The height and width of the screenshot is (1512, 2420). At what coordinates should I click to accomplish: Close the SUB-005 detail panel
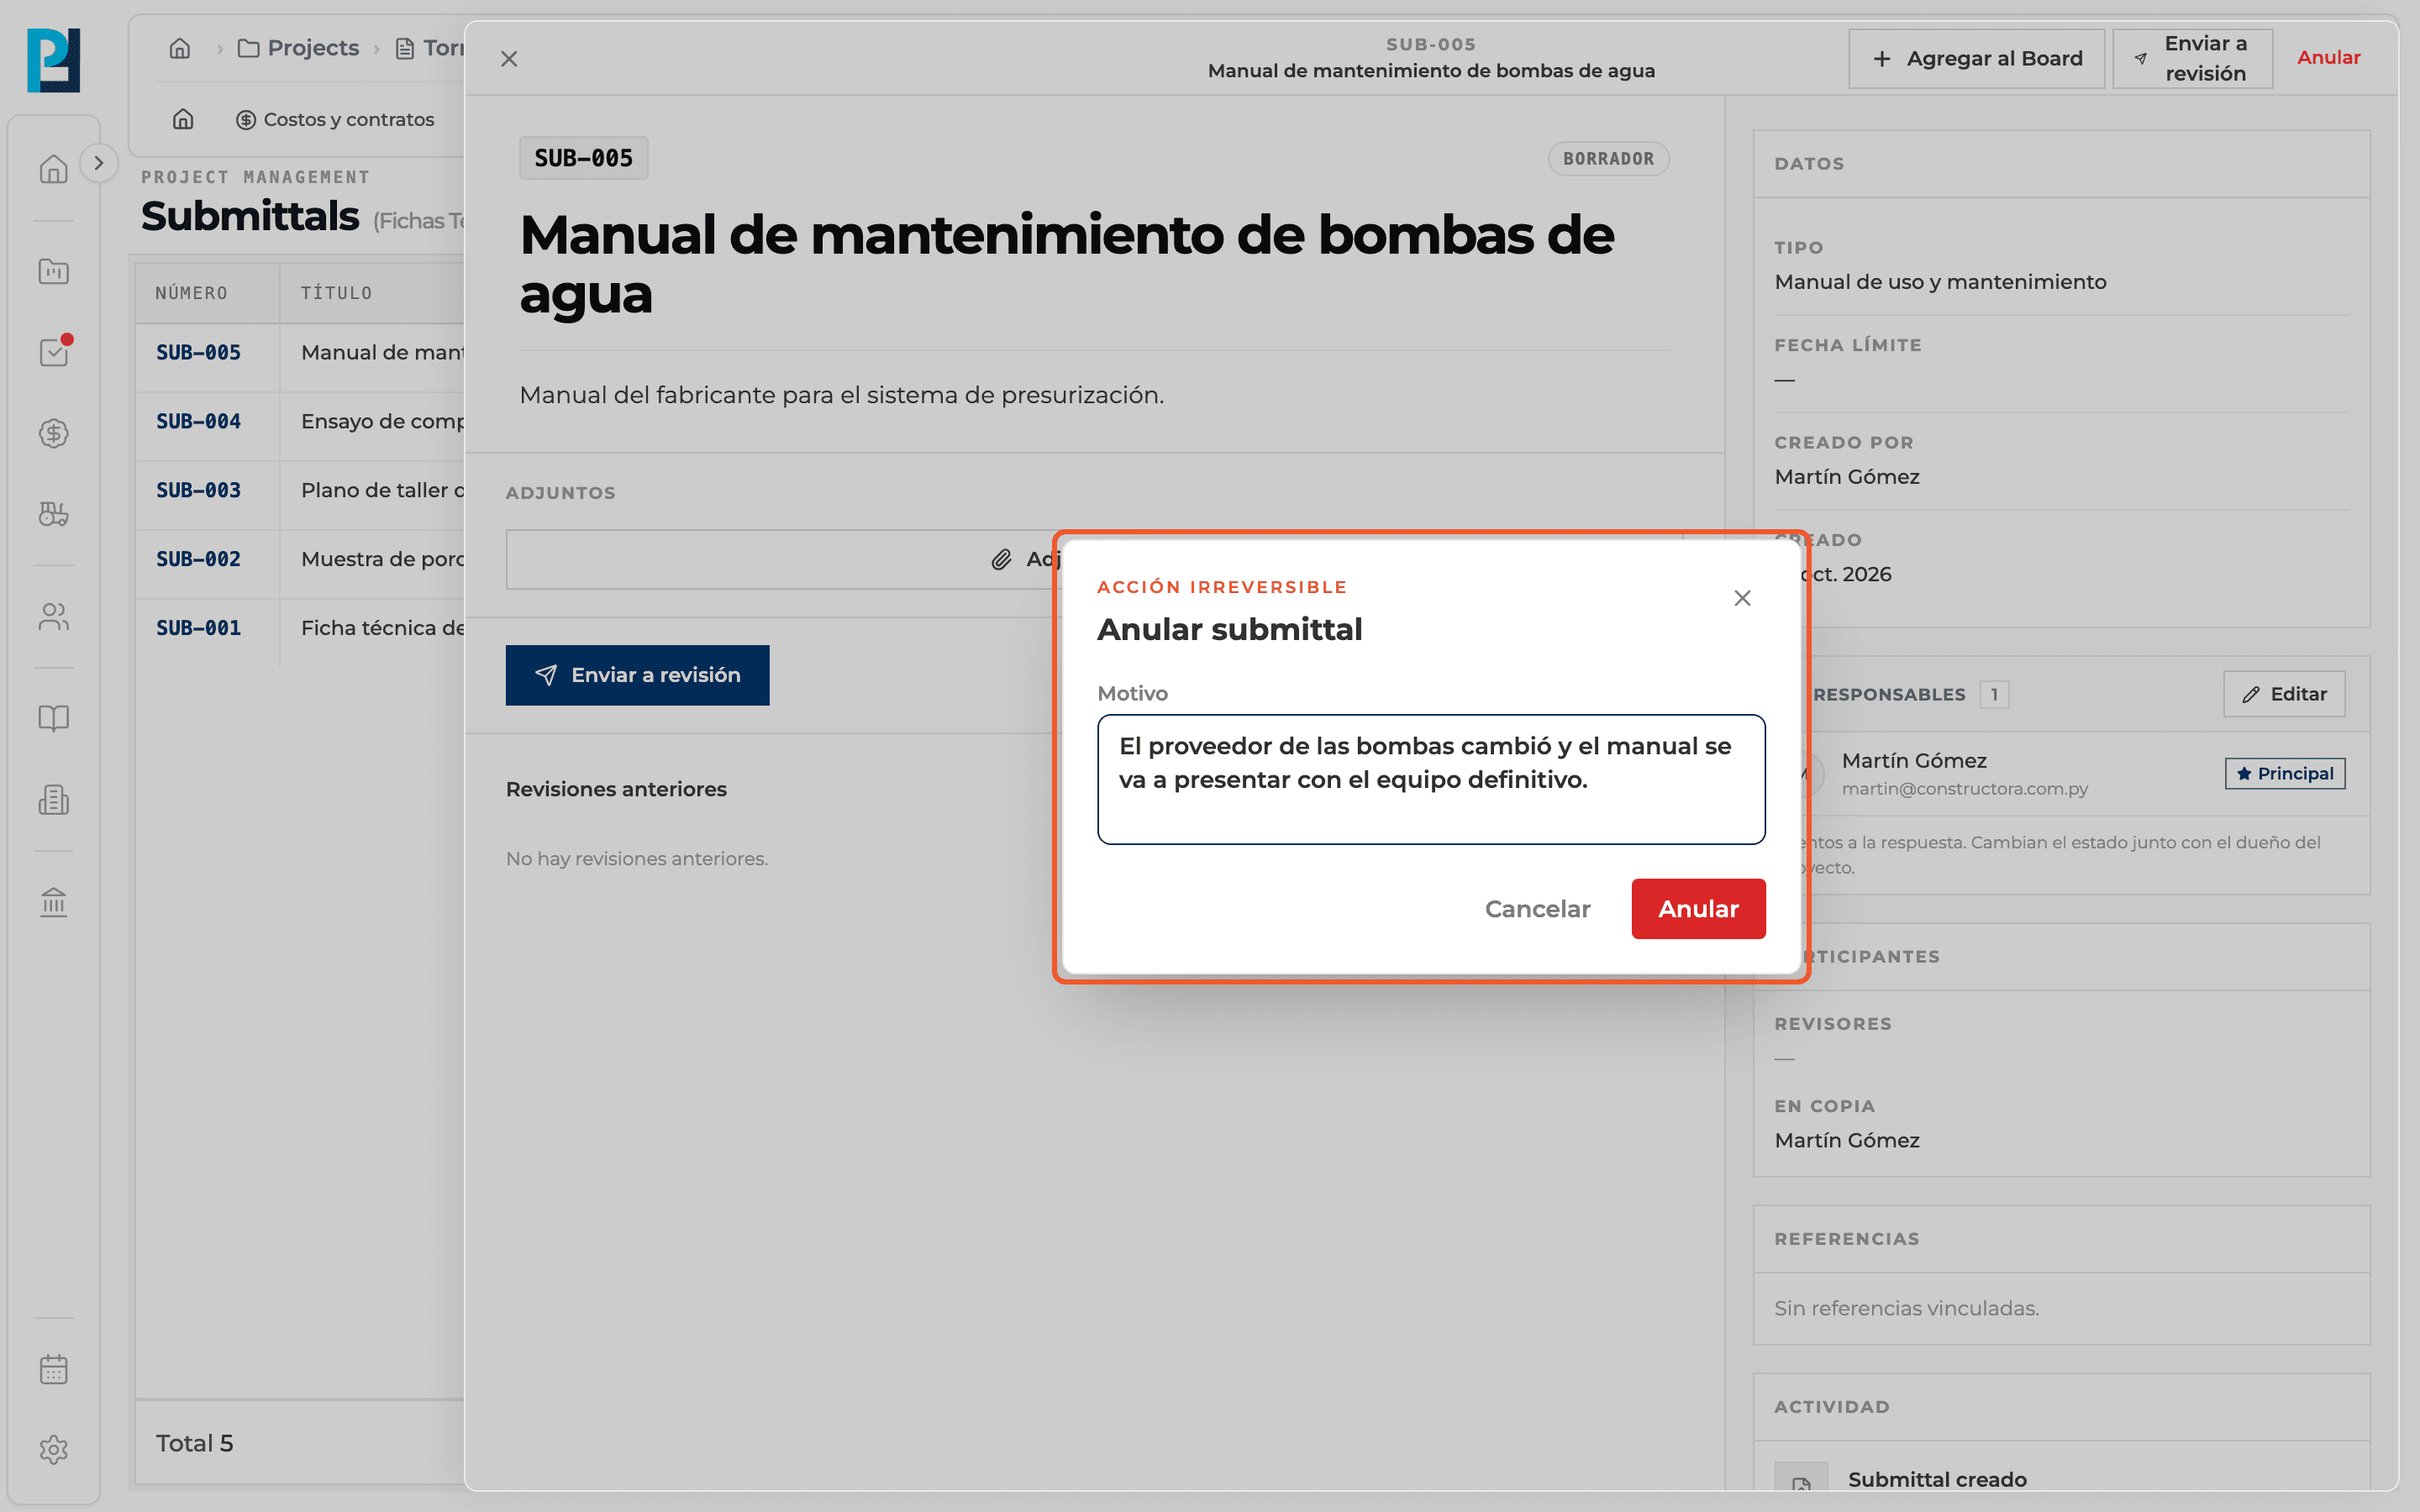tap(509, 59)
